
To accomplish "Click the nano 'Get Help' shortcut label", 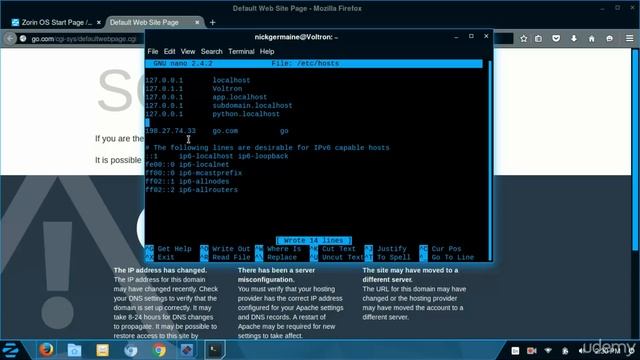I will coord(174,249).
